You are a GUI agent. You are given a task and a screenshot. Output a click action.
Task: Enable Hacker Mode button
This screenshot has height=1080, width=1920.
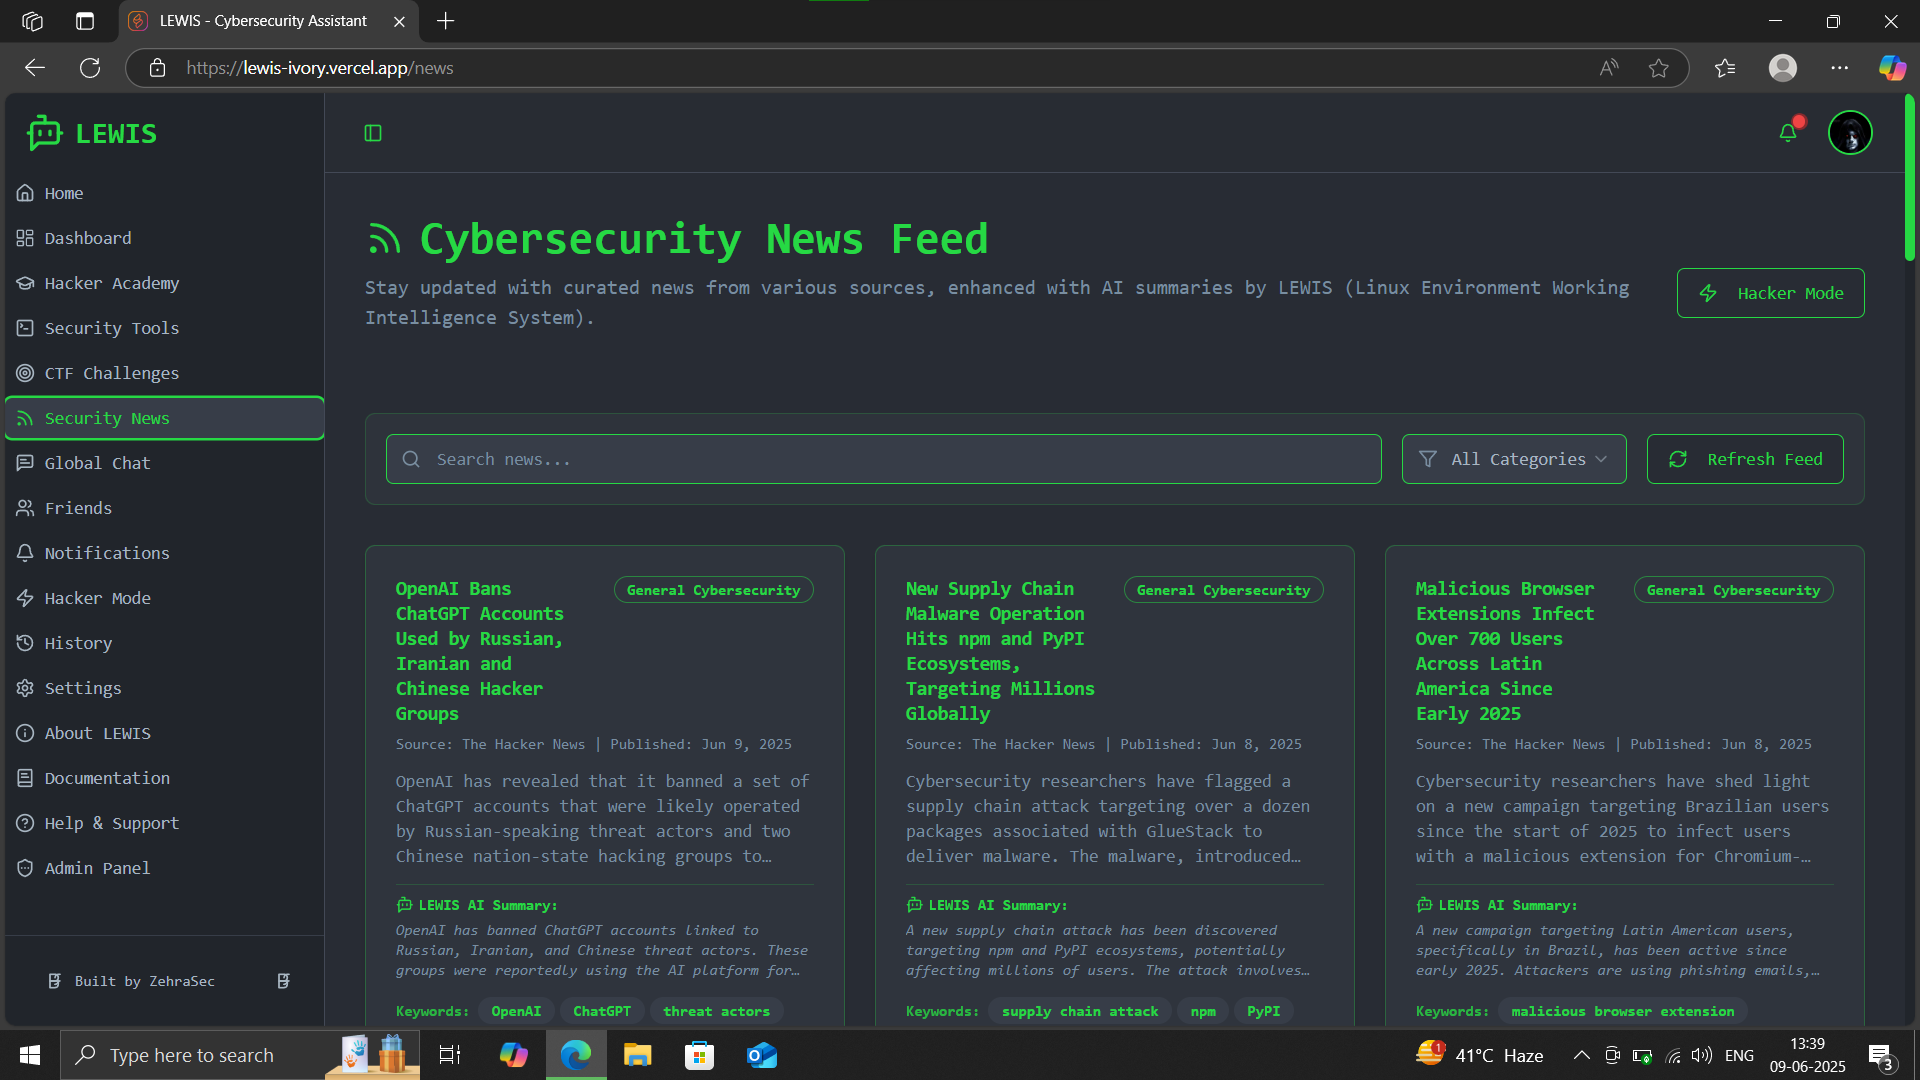(x=1770, y=293)
